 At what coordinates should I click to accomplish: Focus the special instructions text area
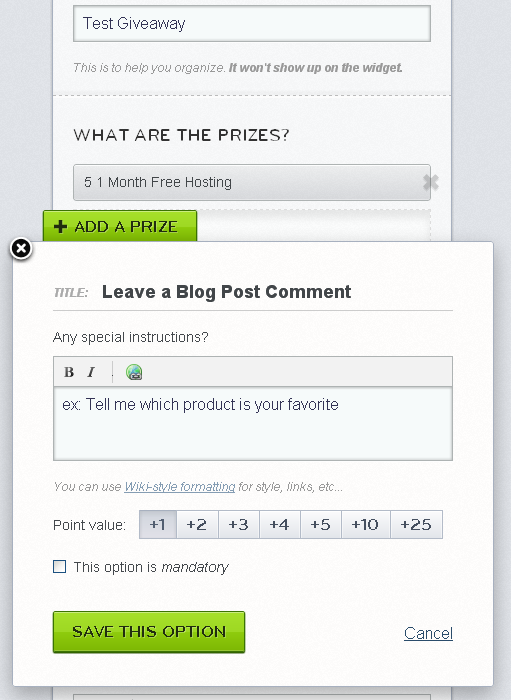pos(253,423)
